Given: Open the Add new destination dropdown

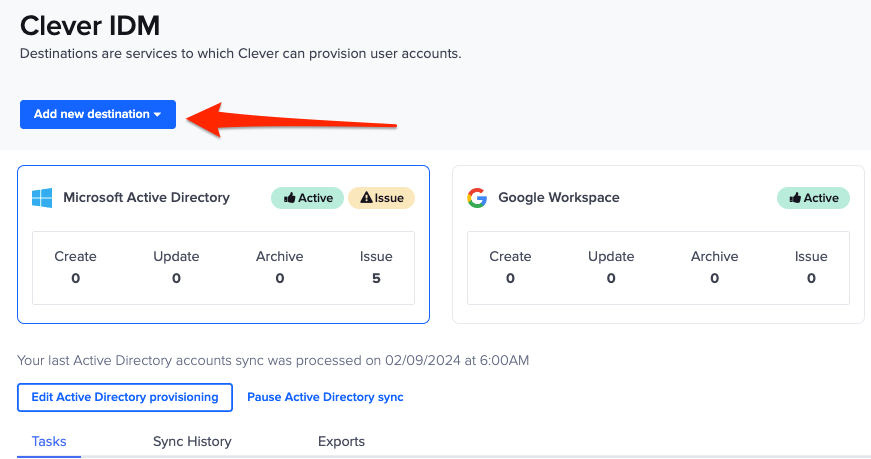Looking at the screenshot, I should pyautogui.click(x=98, y=114).
